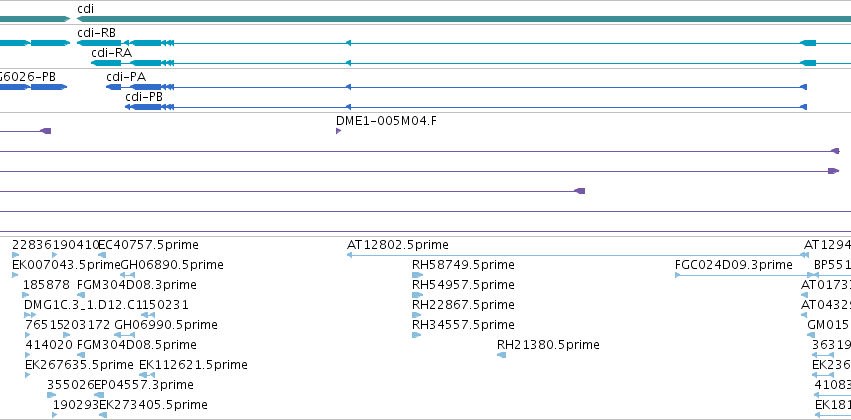
Task: Select the GH06890.5prime label
Action: 172,265
